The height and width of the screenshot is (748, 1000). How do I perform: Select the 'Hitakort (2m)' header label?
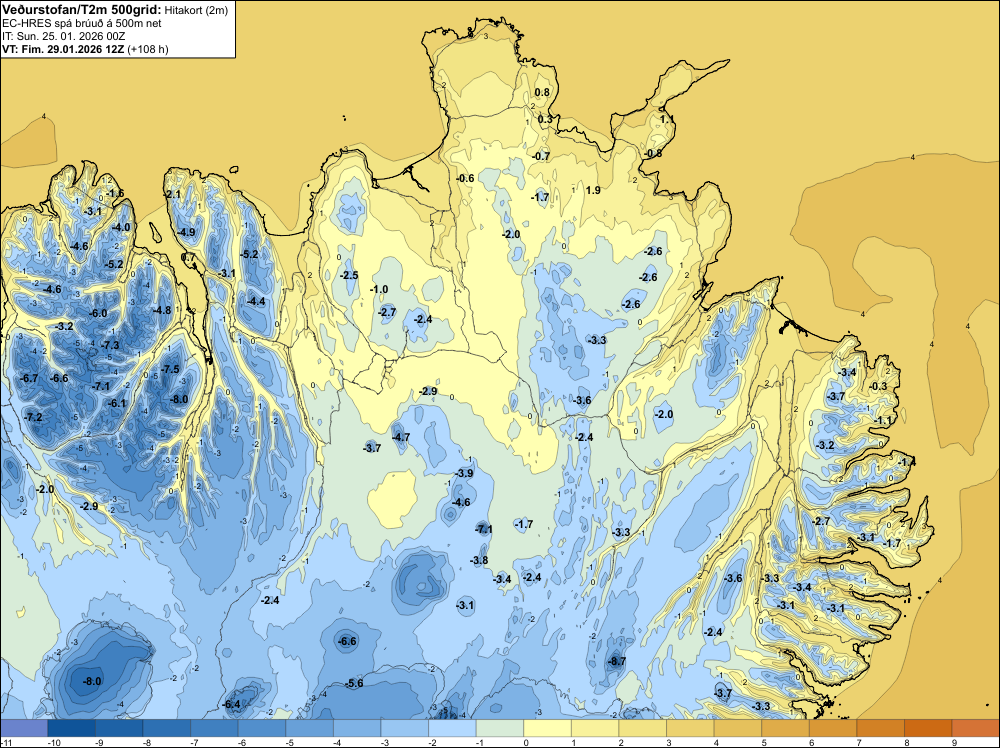195,10
